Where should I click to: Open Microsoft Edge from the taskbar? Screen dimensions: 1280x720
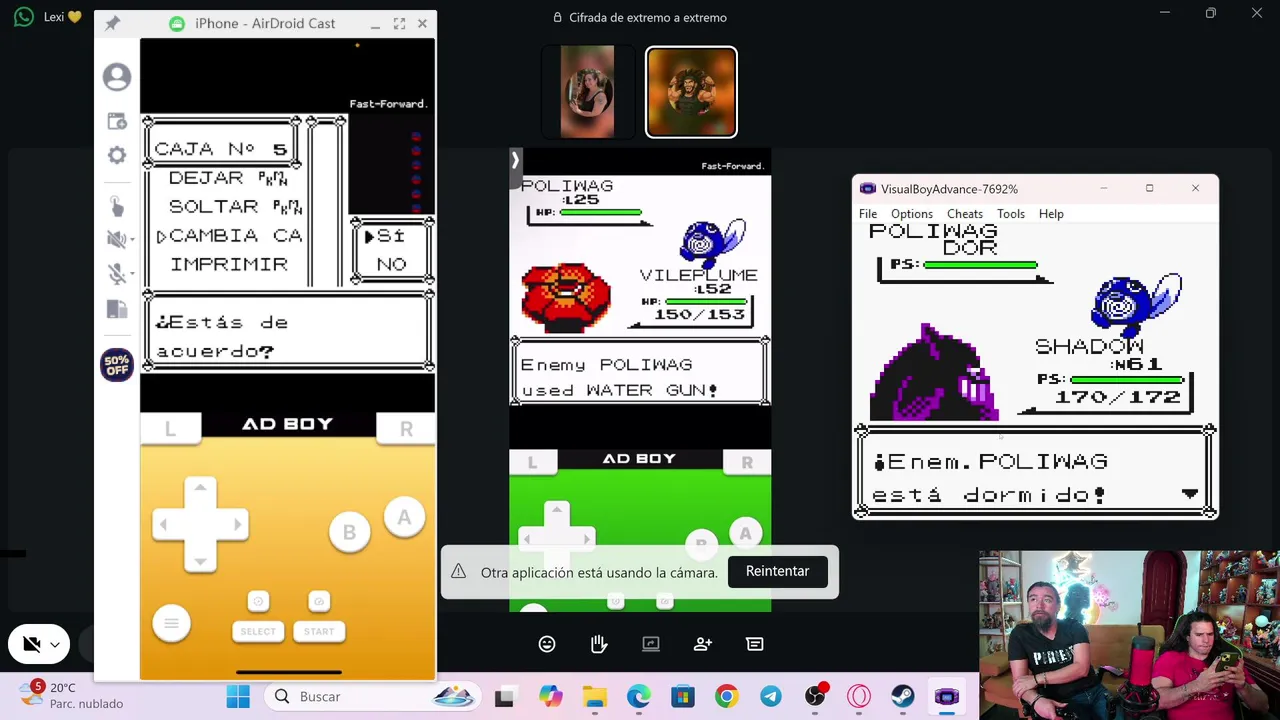click(638, 697)
